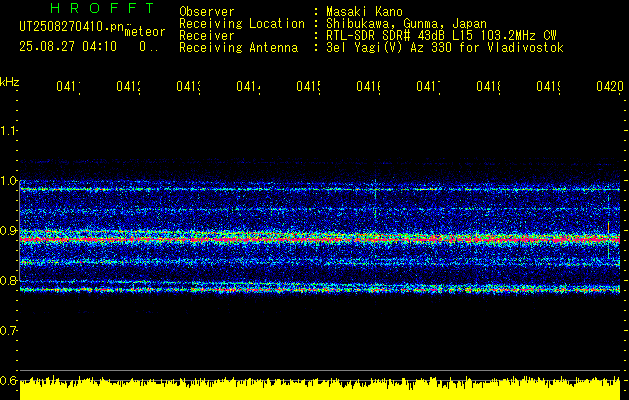
Task: Click the 0415 time marker
Action: click(x=308, y=87)
